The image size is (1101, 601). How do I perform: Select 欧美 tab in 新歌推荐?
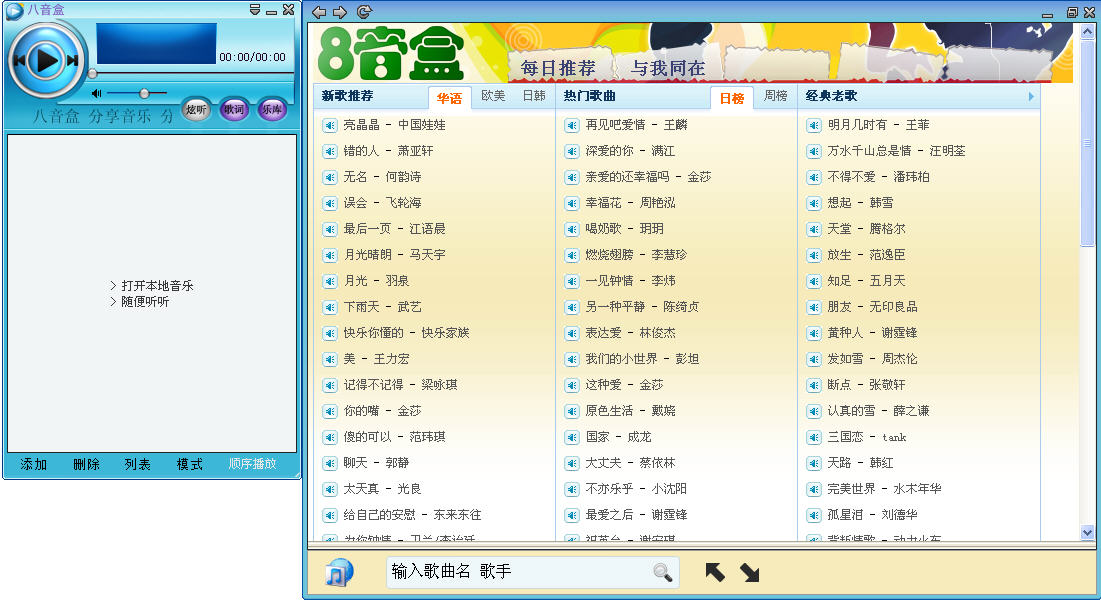[493, 95]
